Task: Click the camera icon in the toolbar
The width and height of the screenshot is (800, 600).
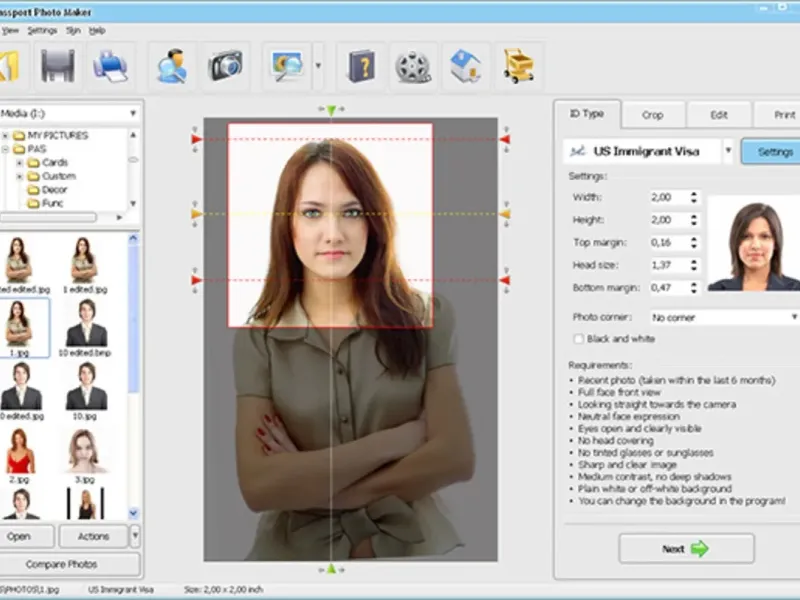Action: [226, 66]
